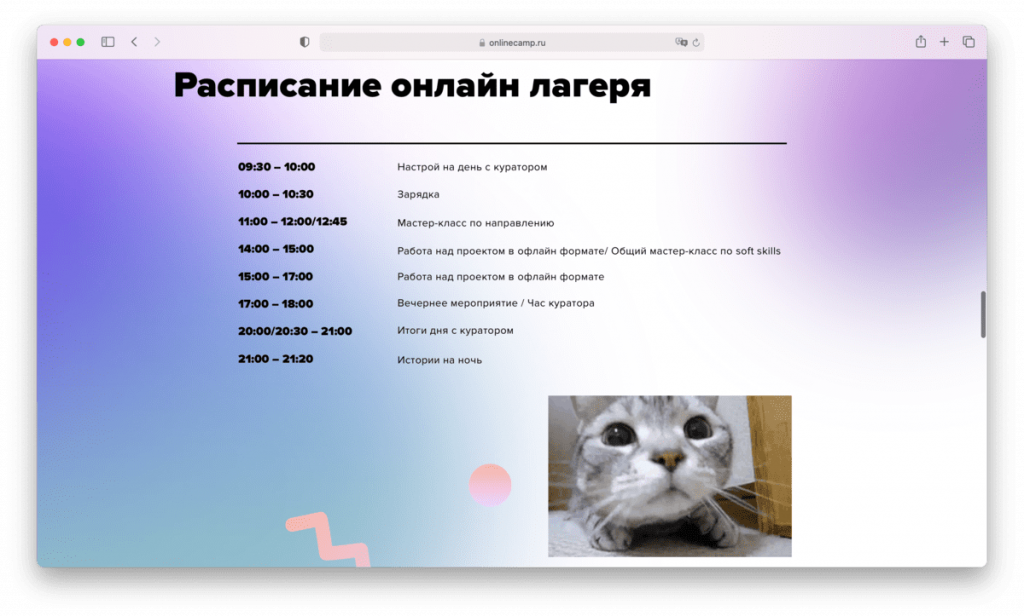Click the time 10:00 – 10:30
Screen dimensions: 1024x616
[x=276, y=194]
